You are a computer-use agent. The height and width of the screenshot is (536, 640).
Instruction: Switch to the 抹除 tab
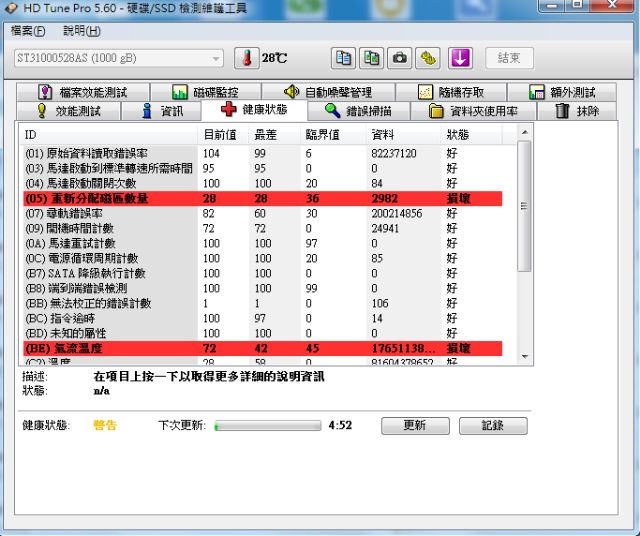click(578, 111)
